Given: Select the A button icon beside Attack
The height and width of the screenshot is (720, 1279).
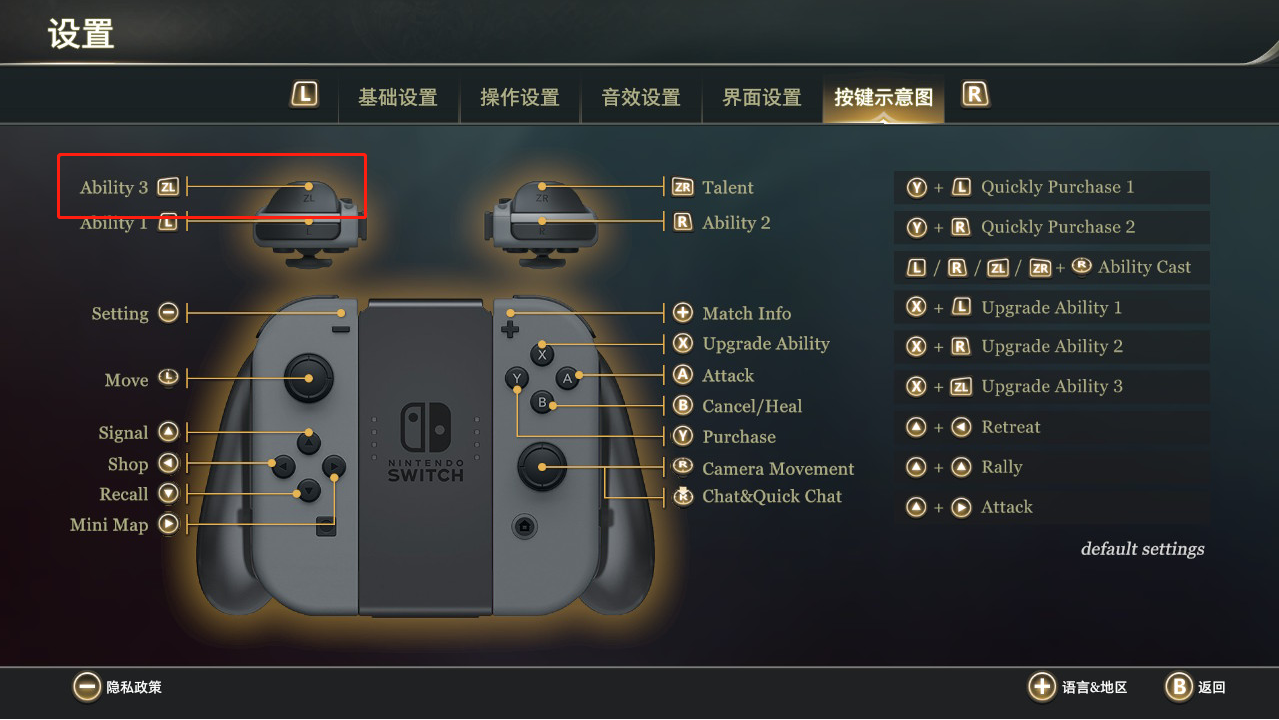Looking at the screenshot, I should click(683, 375).
